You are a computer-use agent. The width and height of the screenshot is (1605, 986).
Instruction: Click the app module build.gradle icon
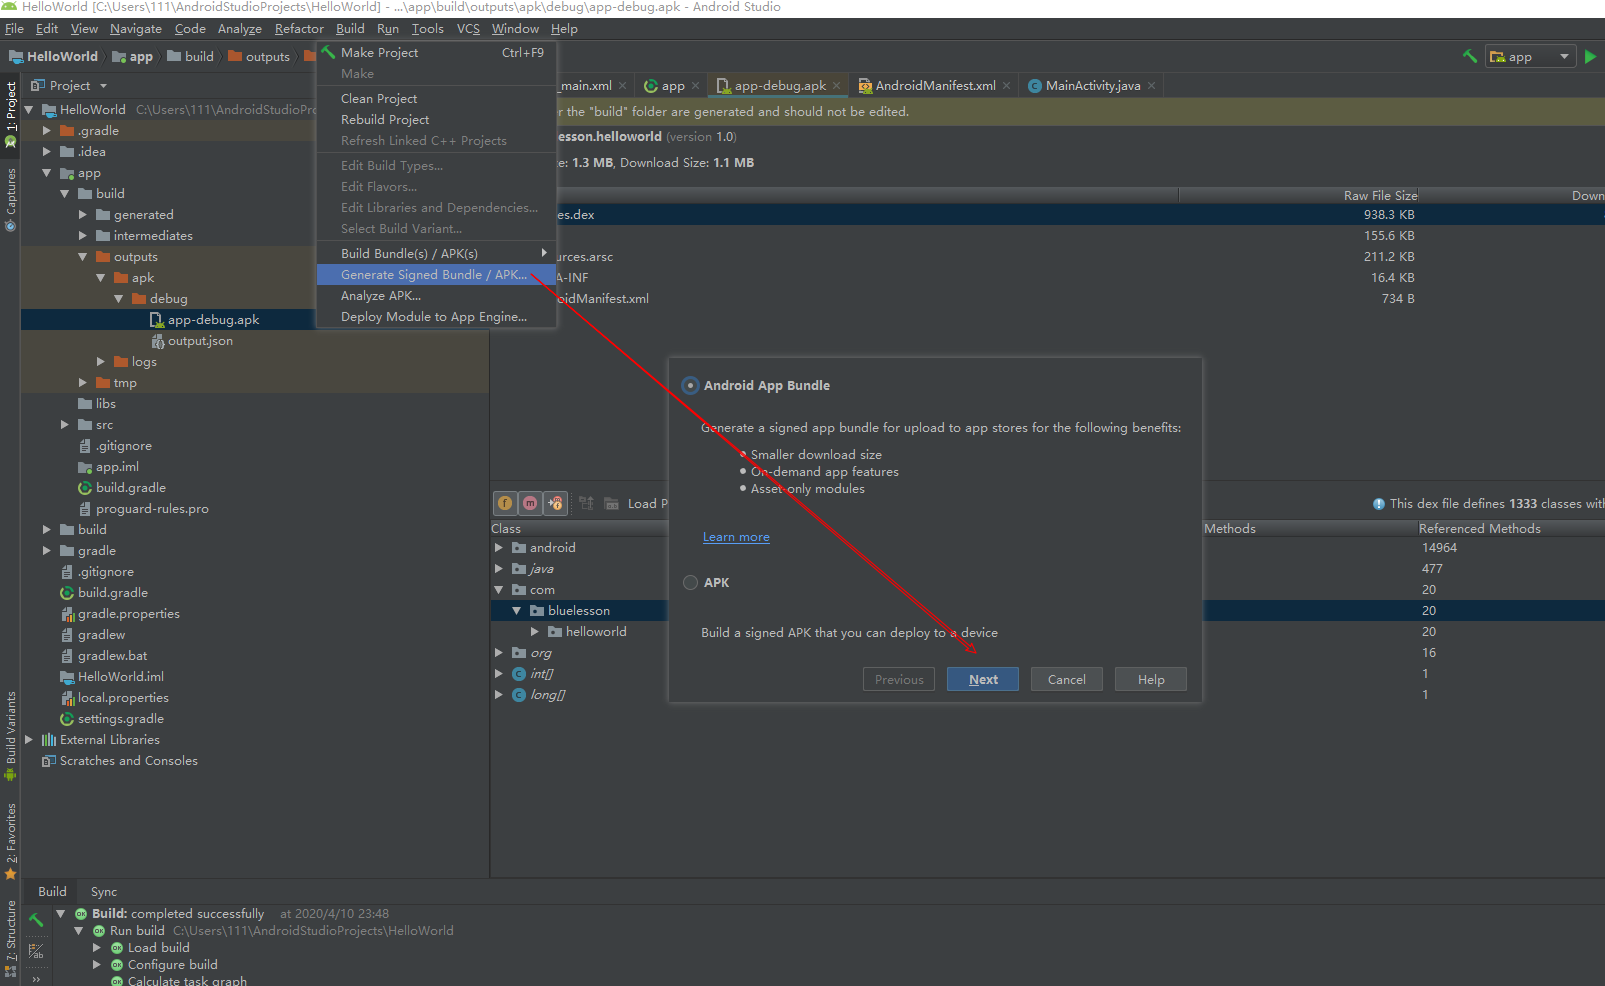(x=85, y=488)
